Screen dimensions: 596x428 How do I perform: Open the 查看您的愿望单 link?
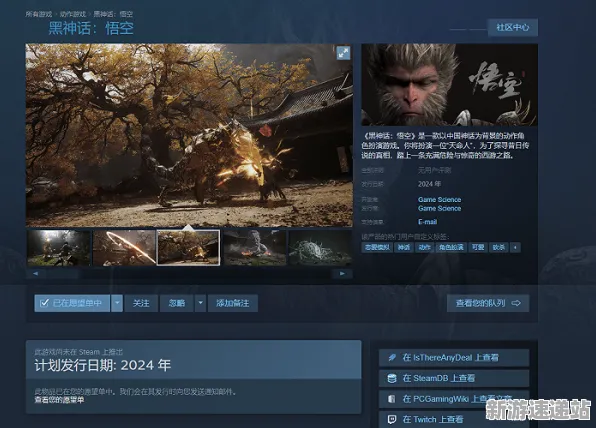coord(59,400)
